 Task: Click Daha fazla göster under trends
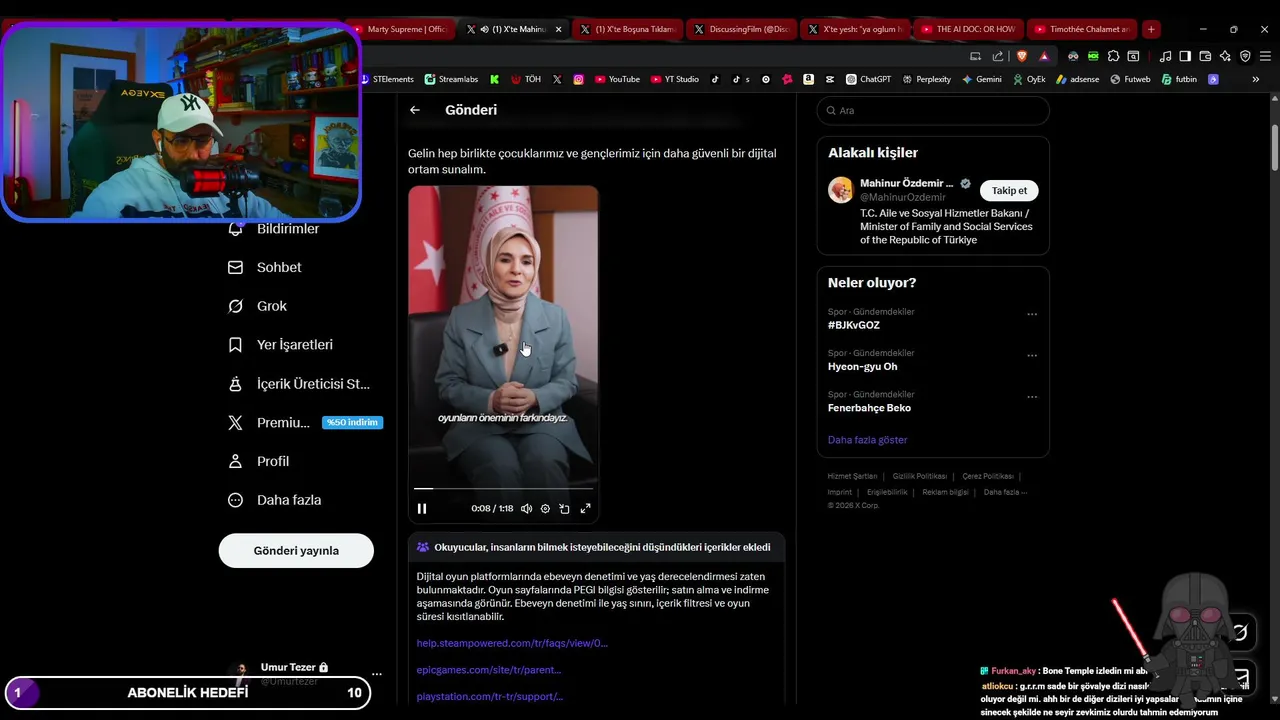867,440
